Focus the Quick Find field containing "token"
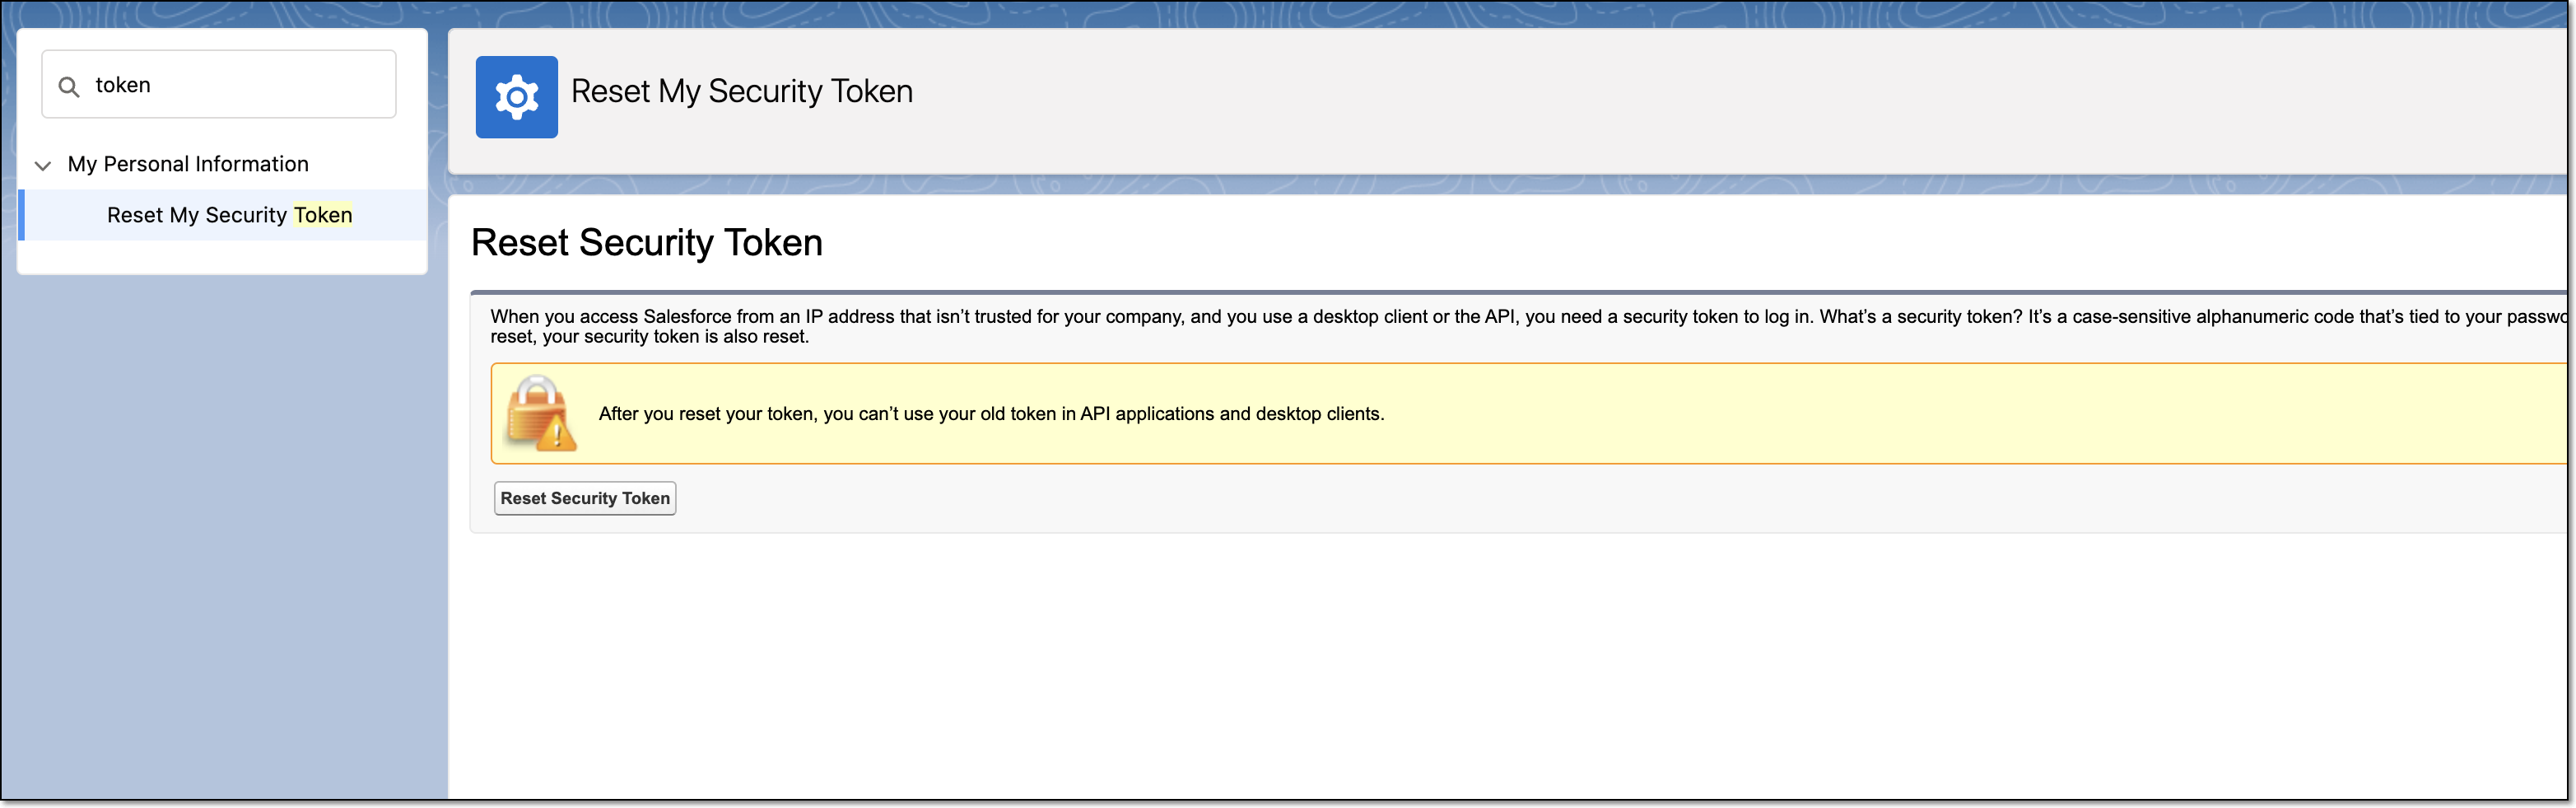 (x=240, y=85)
